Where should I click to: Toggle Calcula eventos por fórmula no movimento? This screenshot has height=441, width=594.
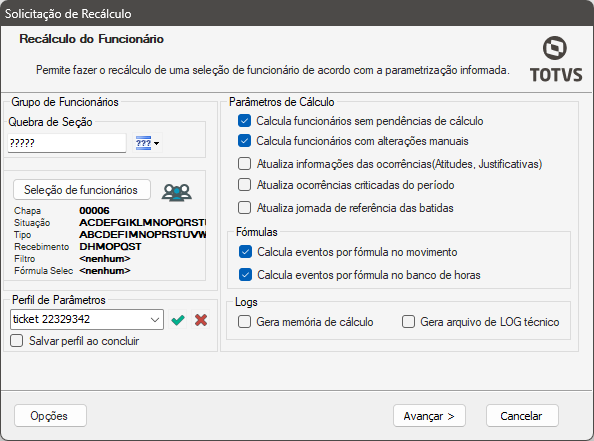point(245,252)
